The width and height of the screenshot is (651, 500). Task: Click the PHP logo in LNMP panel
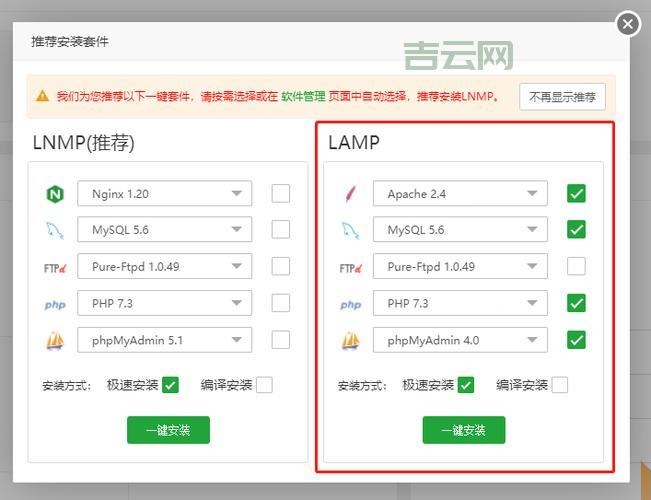pos(55,305)
